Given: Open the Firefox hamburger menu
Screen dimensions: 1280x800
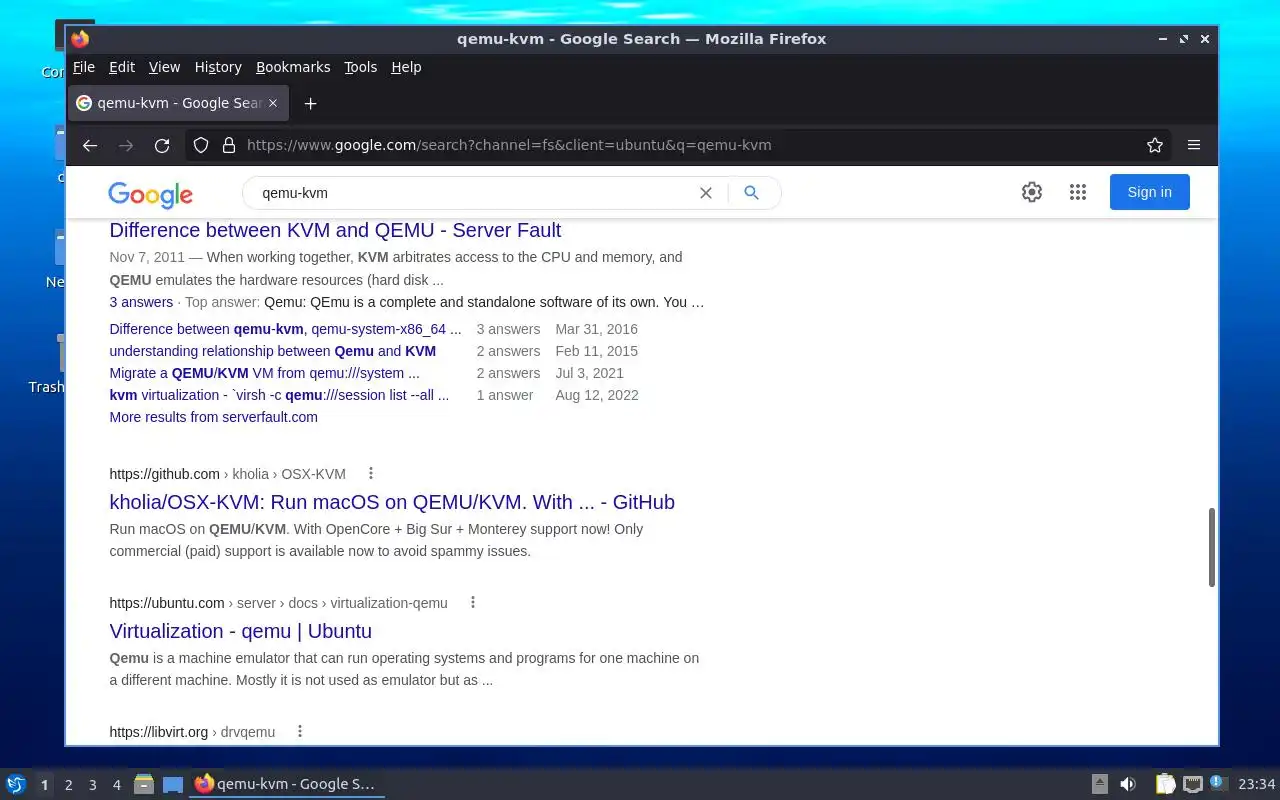Looking at the screenshot, I should pyautogui.click(x=1194, y=145).
